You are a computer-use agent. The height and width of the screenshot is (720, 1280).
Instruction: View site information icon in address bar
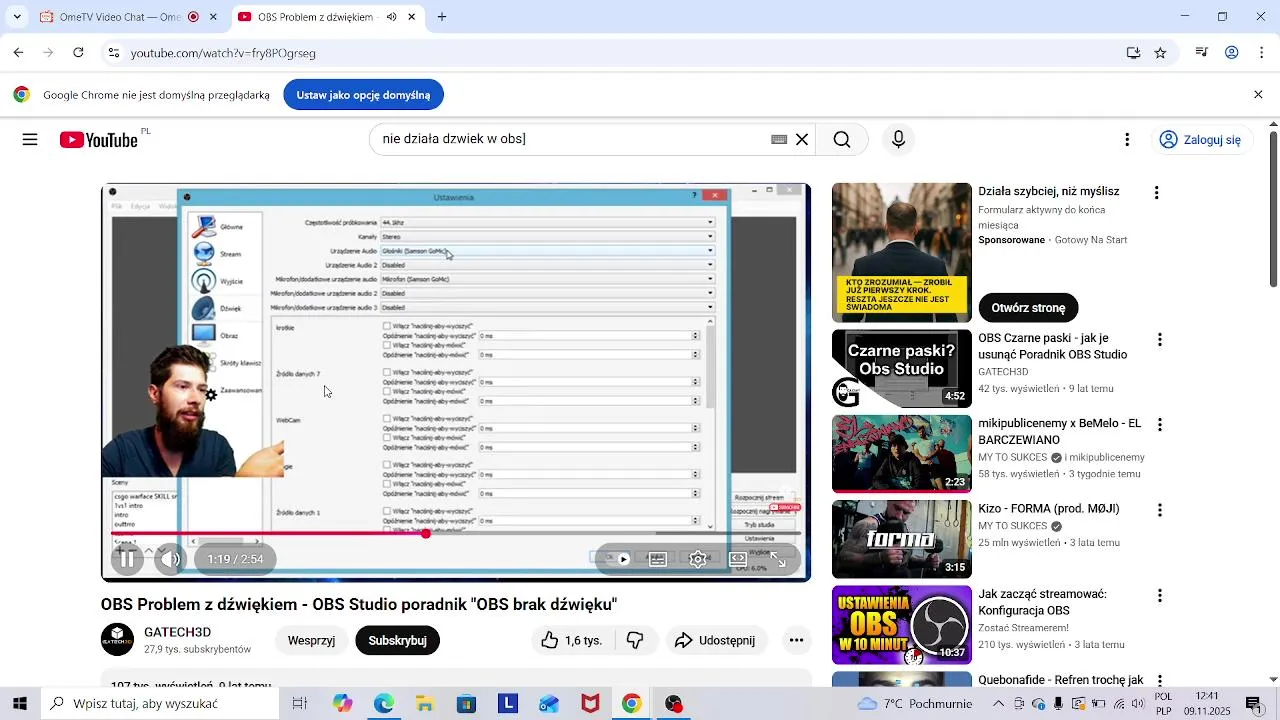[114, 53]
